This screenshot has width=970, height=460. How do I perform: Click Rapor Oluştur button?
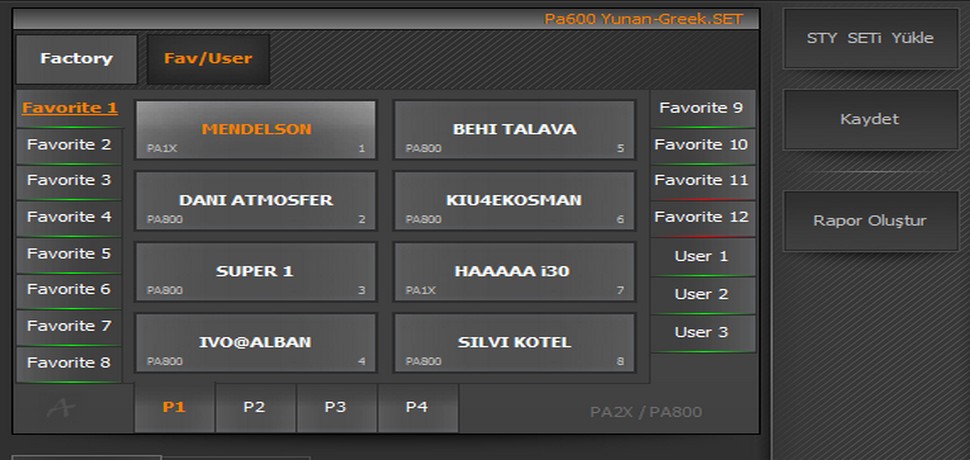point(870,221)
